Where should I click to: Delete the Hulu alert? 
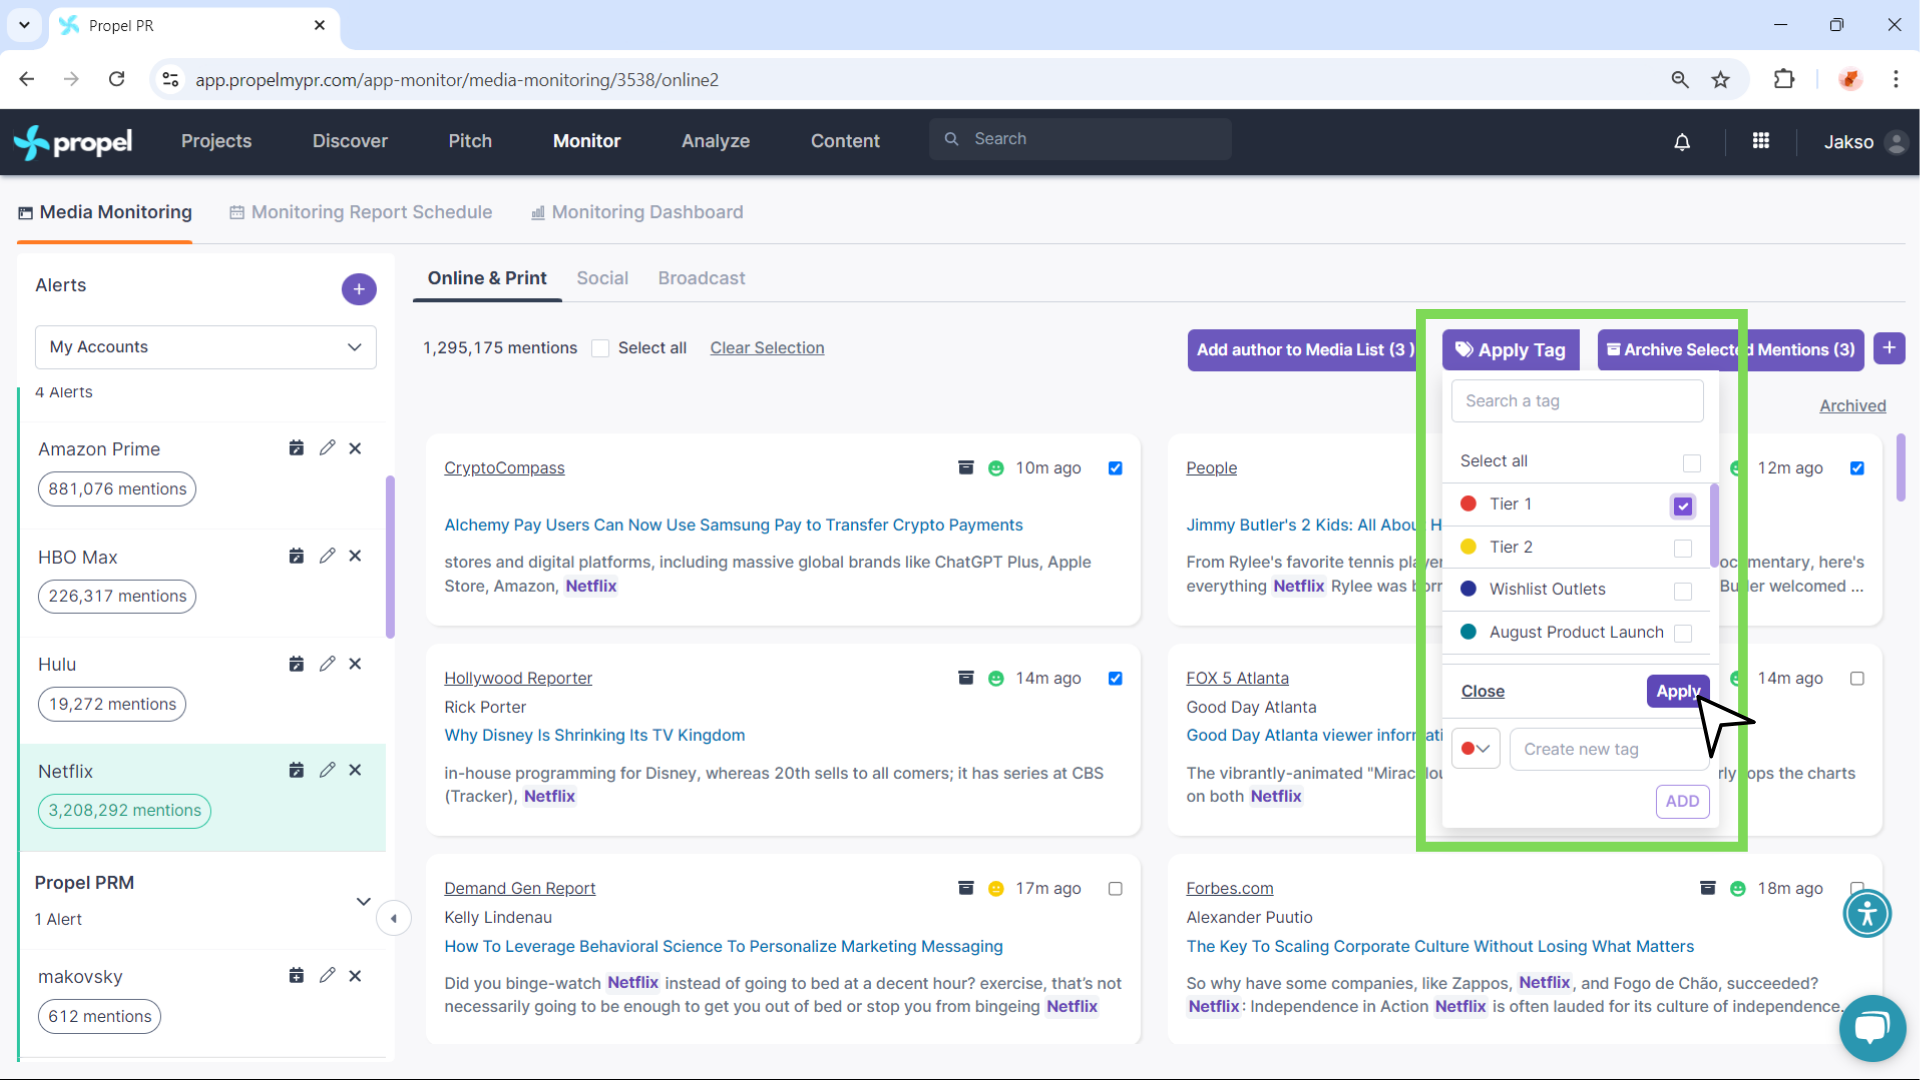tap(355, 664)
